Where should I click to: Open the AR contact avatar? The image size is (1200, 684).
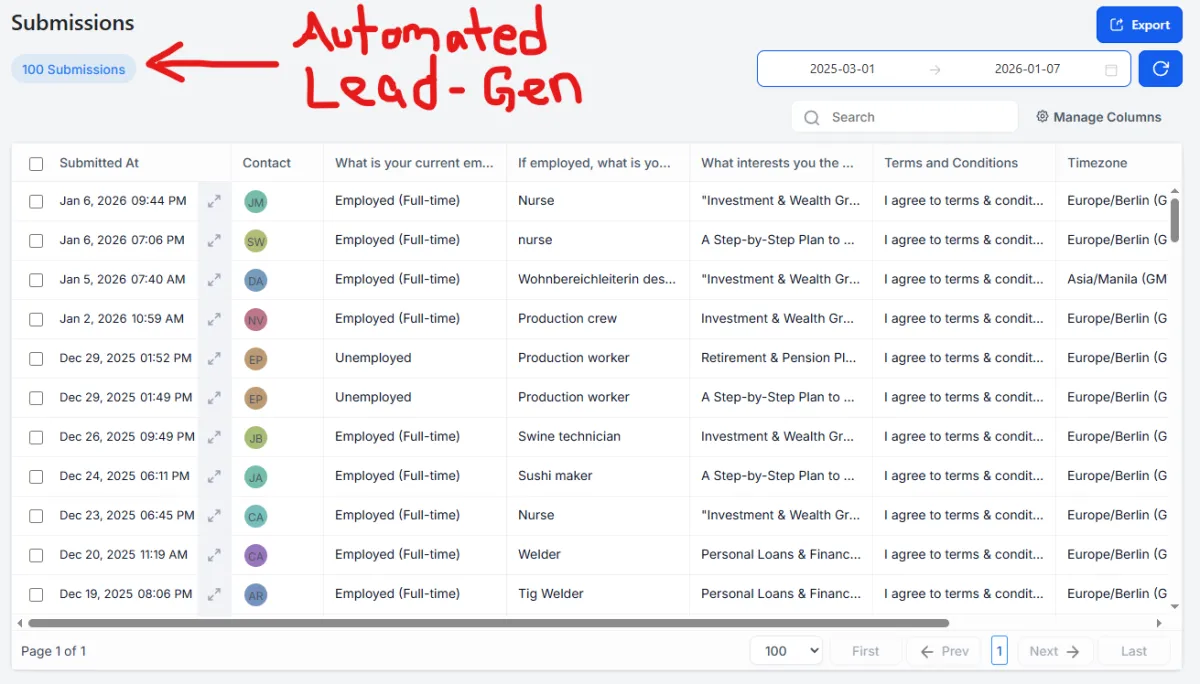(x=256, y=595)
